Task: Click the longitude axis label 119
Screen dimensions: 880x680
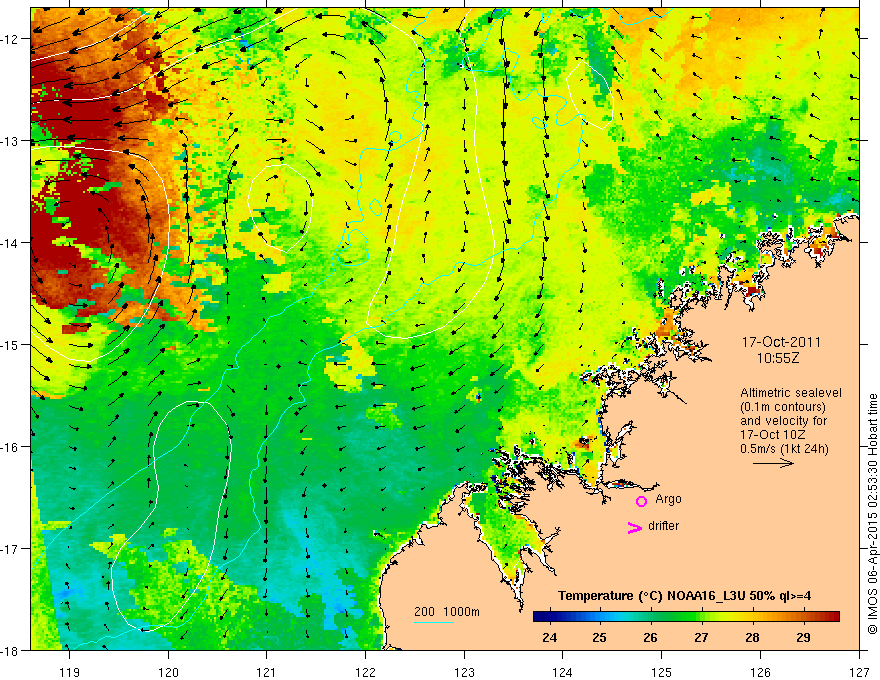Action: tap(69, 672)
